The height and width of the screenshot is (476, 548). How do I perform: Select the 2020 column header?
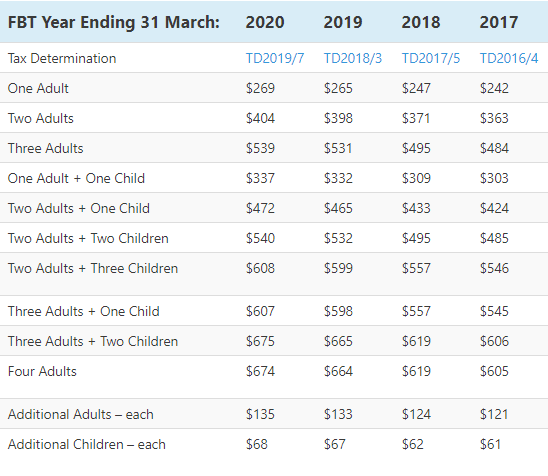[265, 22]
